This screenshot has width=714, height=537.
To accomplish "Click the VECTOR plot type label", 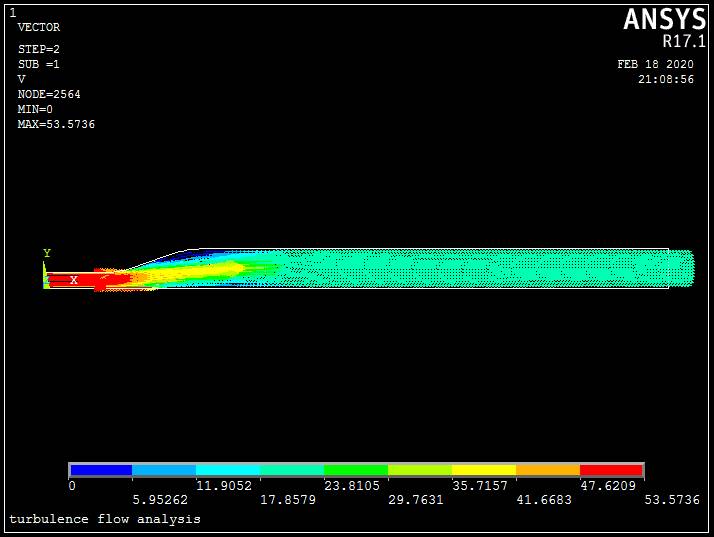I will tap(39, 27).
